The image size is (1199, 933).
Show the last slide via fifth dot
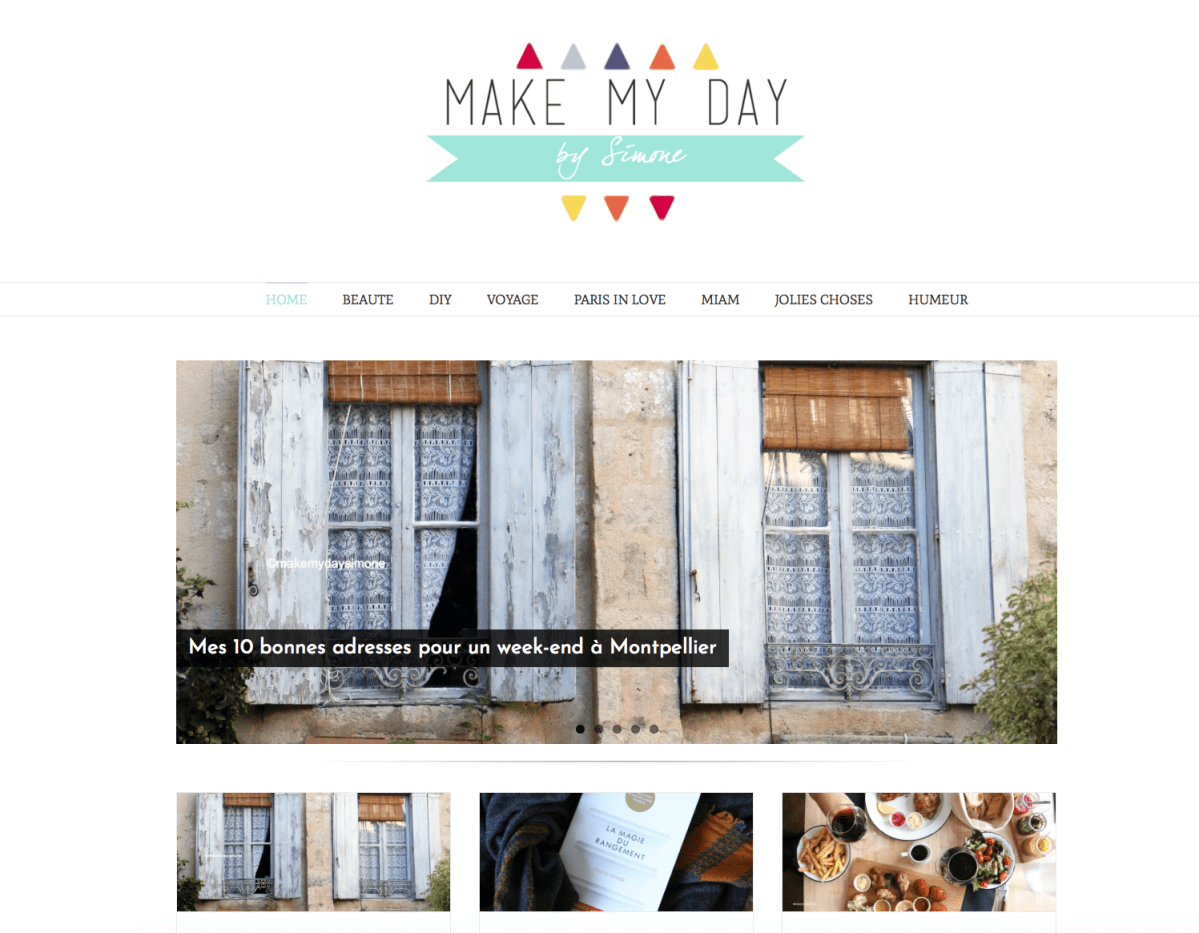point(654,729)
